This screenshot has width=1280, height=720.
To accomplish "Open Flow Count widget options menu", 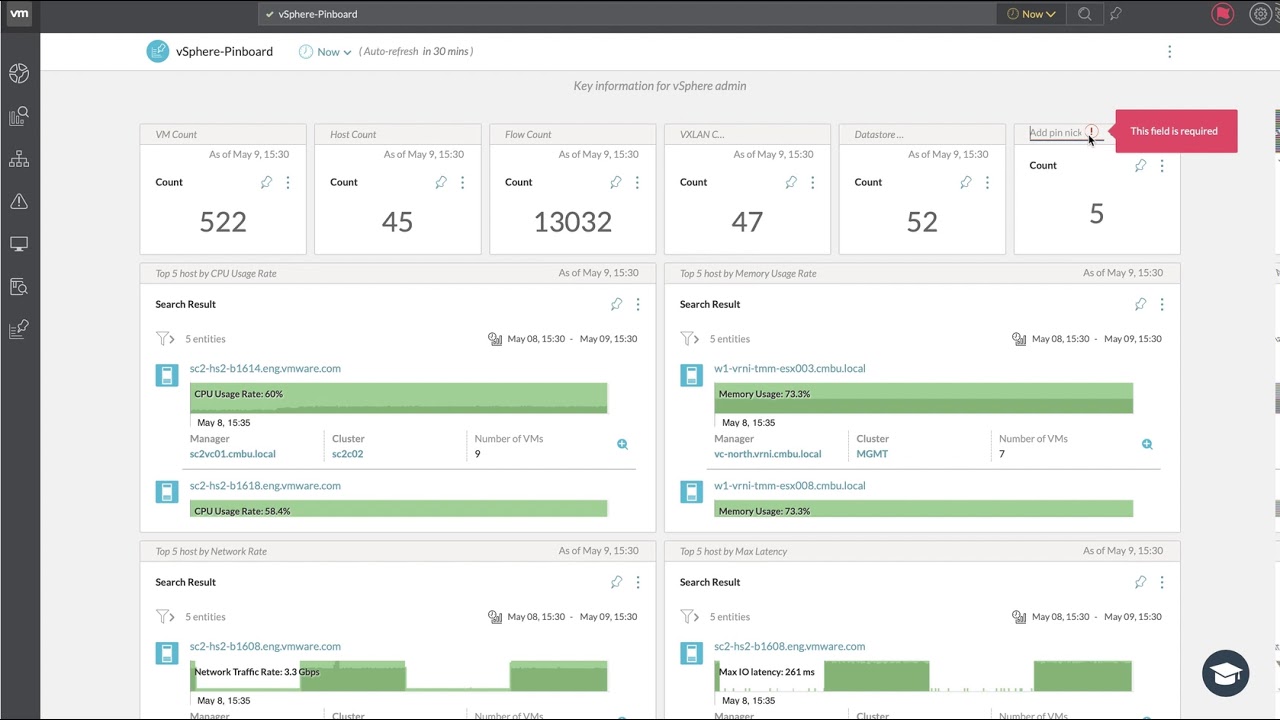I will (x=637, y=182).
